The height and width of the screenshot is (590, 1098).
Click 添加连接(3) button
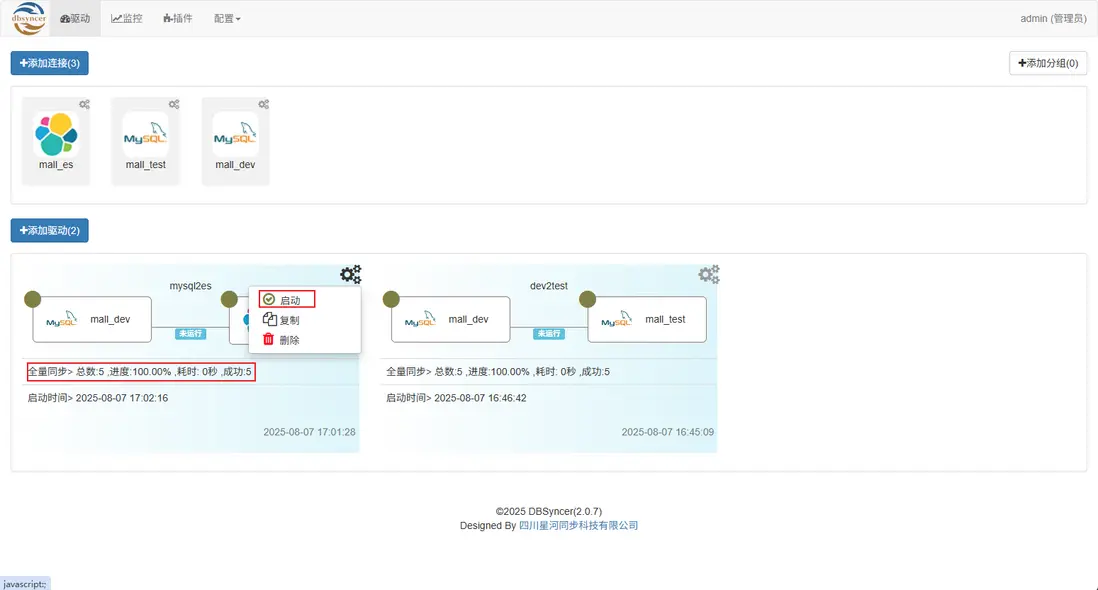click(x=50, y=63)
